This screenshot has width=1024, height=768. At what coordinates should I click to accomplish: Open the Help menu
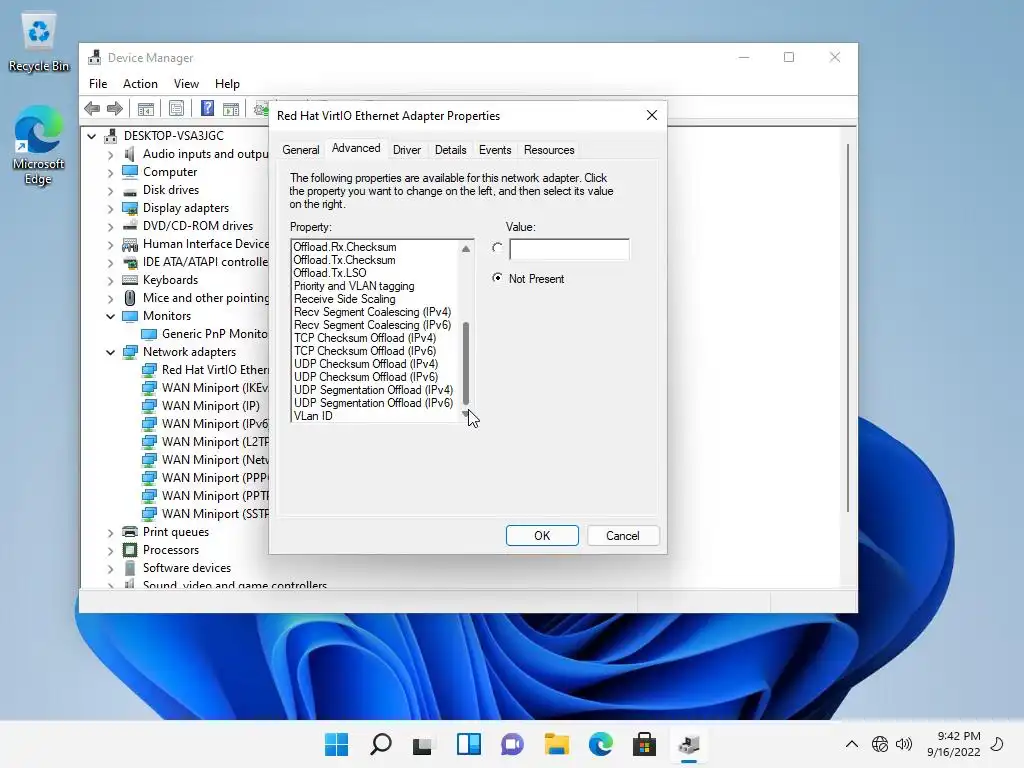(x=227, y=84)
